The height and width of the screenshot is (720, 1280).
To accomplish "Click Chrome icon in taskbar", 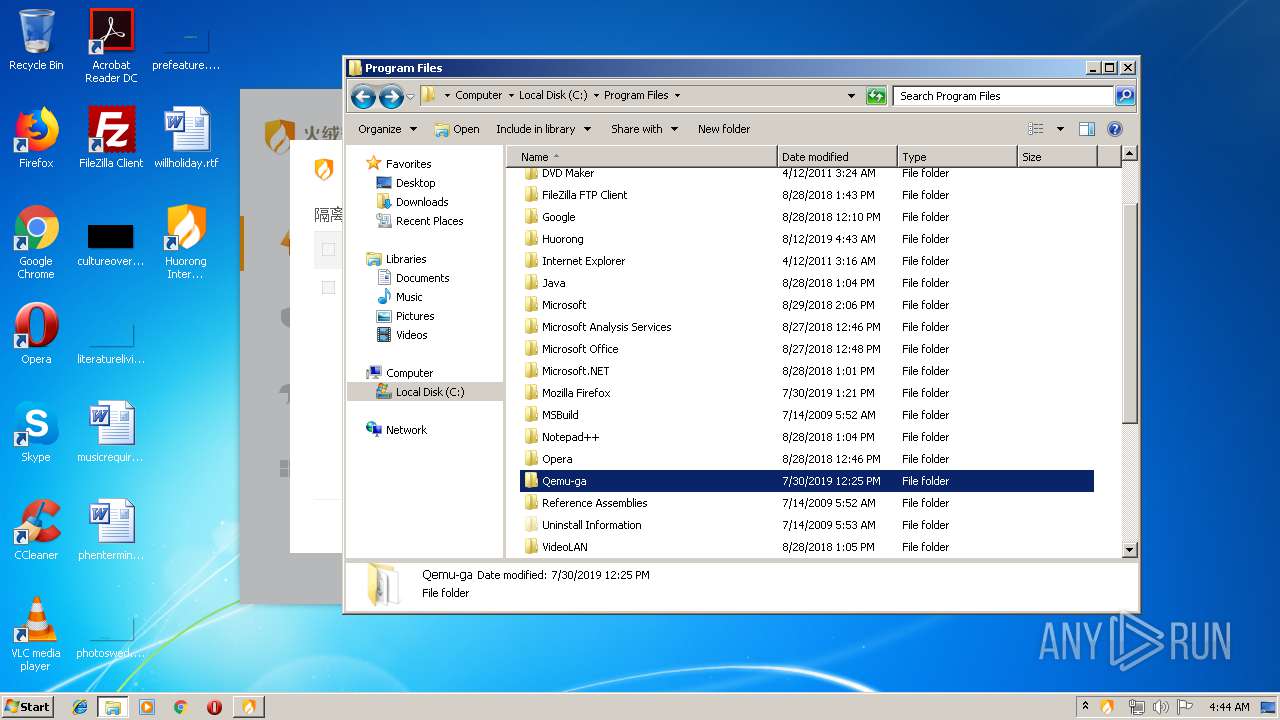I will [180, 706].
